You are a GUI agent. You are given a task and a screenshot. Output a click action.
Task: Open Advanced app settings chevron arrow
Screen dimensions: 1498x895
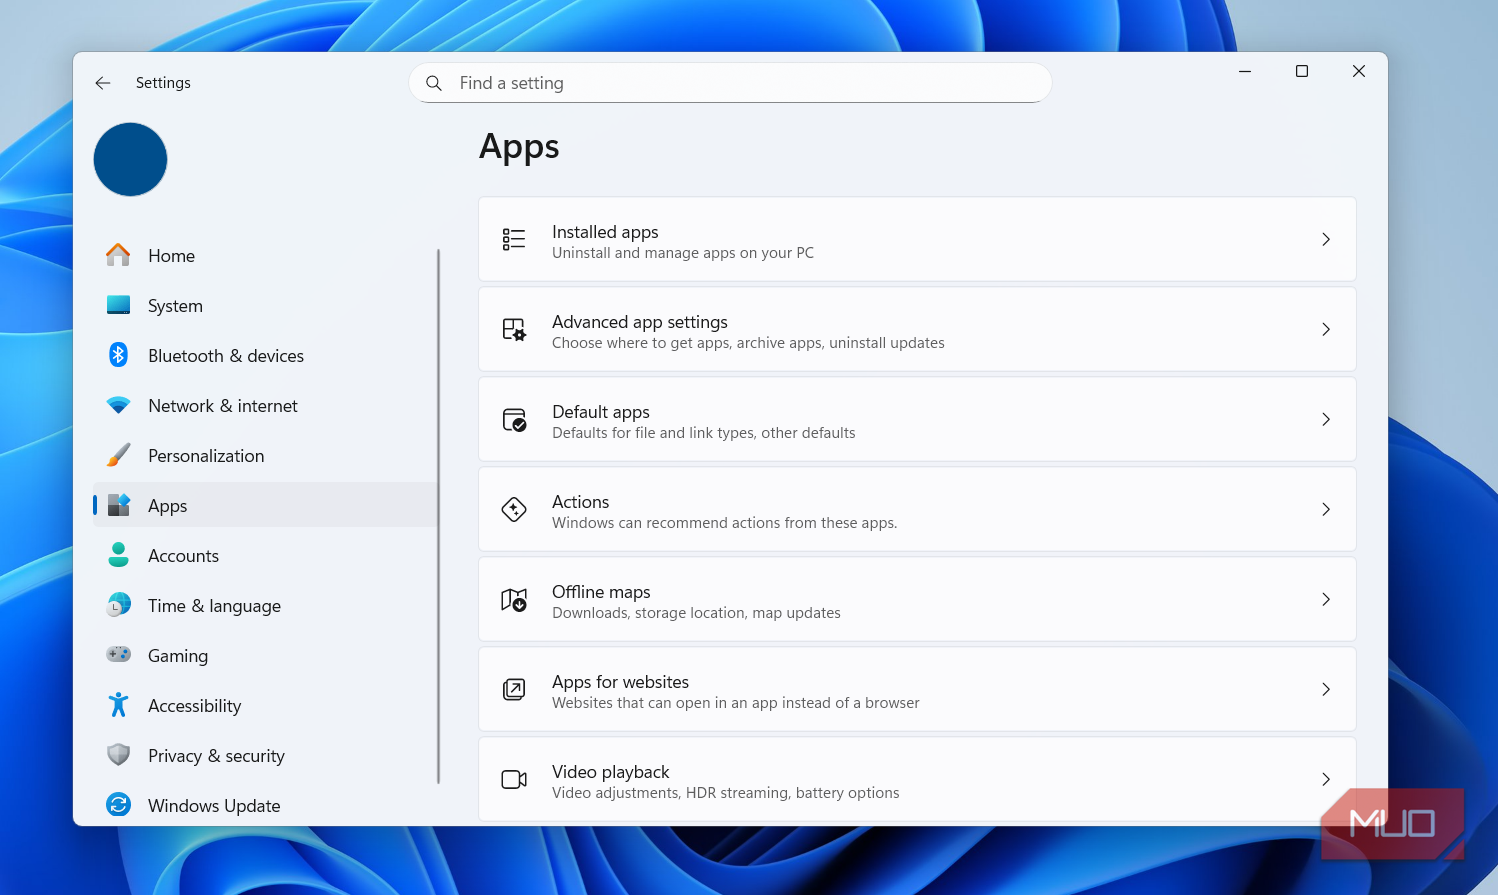point(1326,329)
